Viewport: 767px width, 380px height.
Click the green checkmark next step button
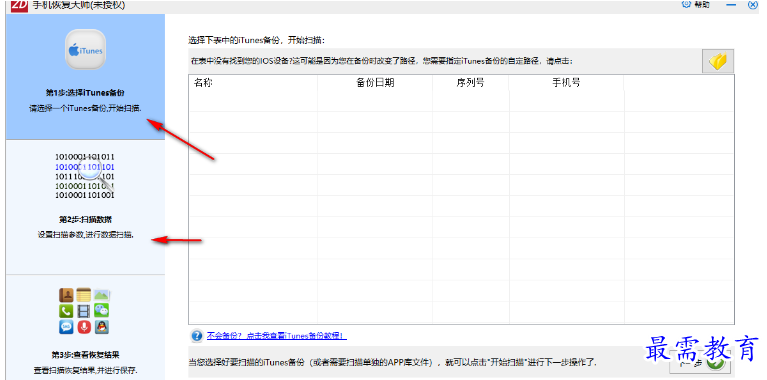click(700, 363)
